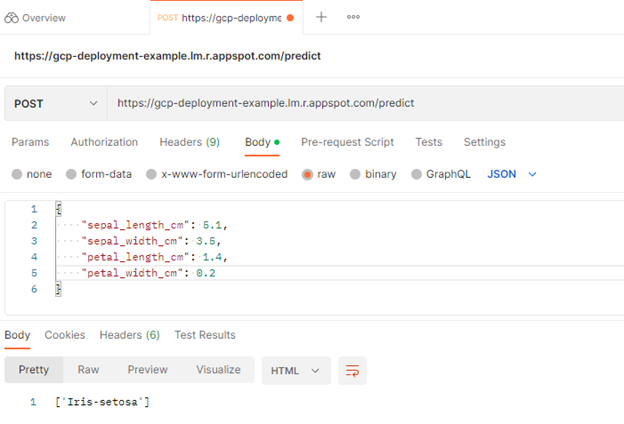Click the Overview tab icon

tap(13, 18)
